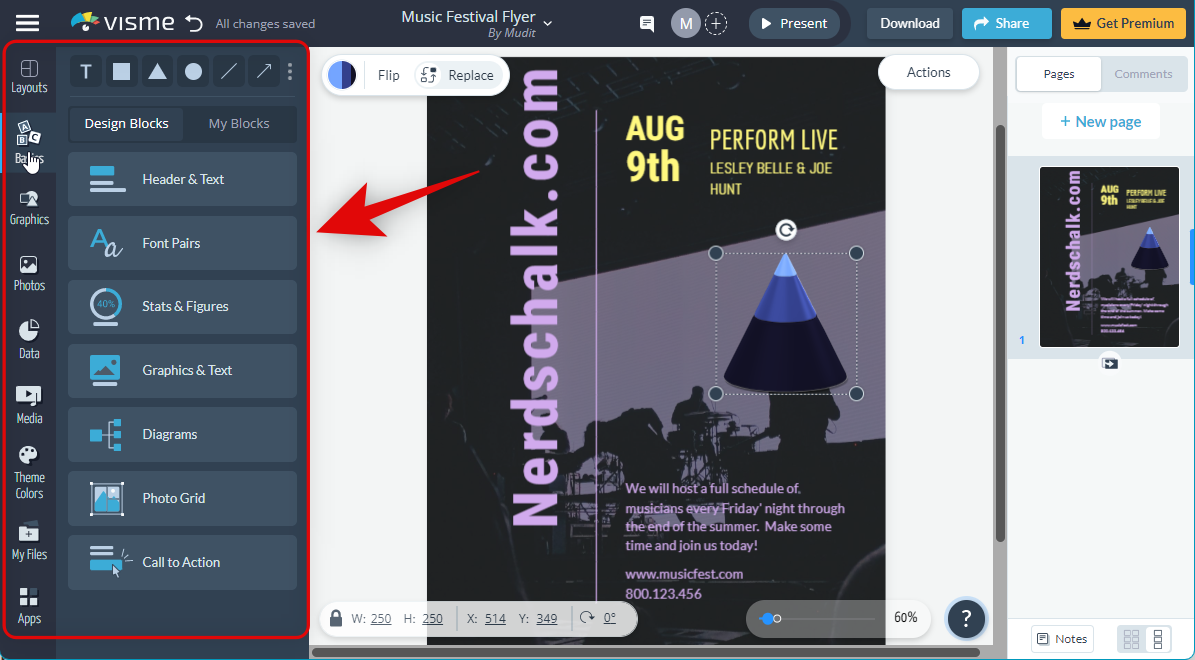Click Get Premium button
This screenshot has width=1195, height=660.
[1123, 24]
